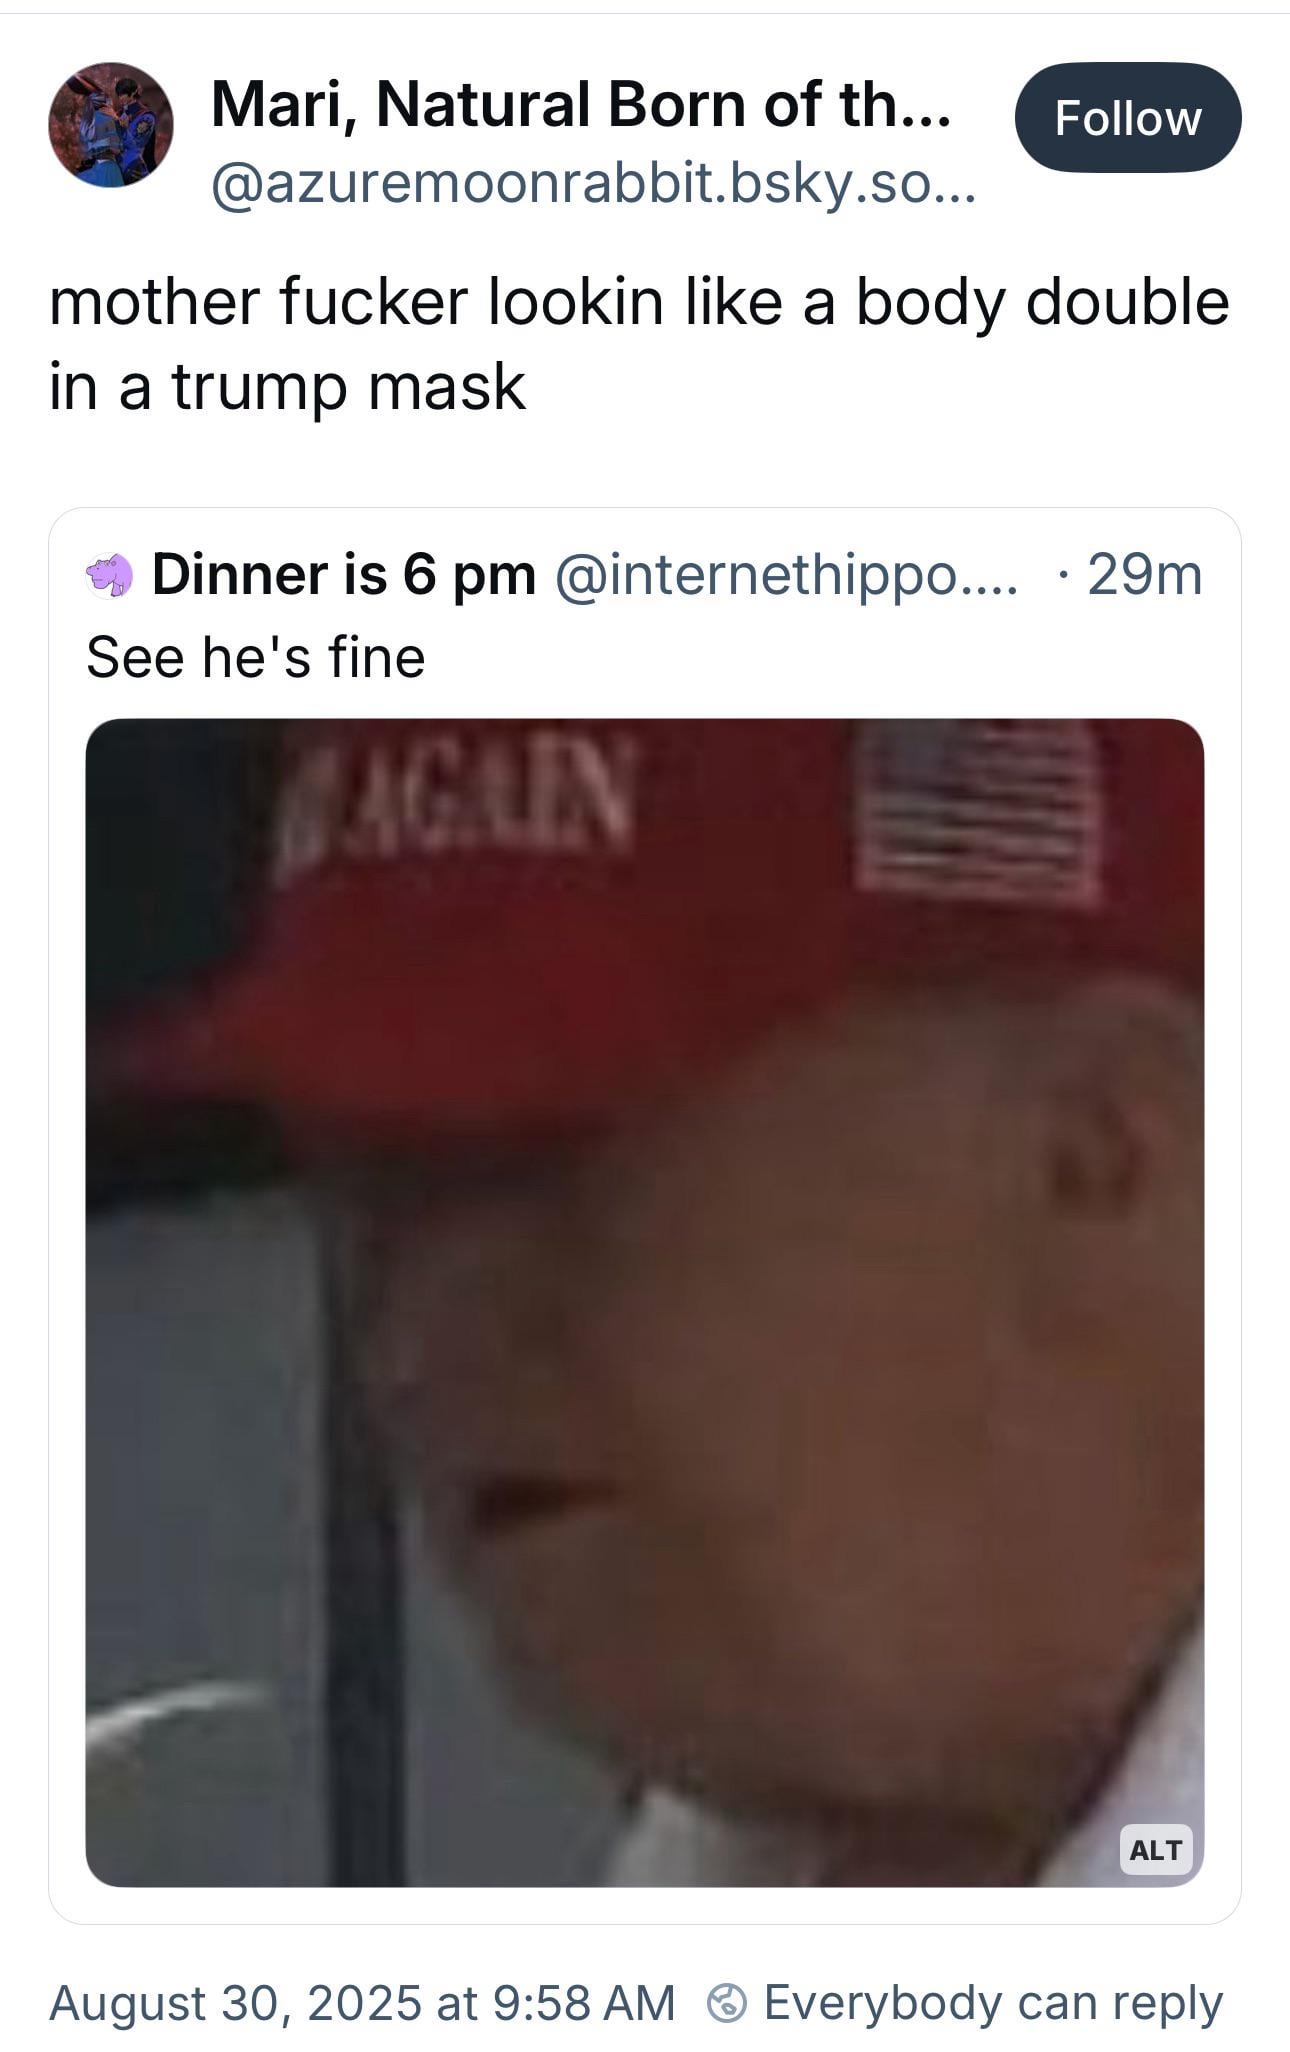Open Mari's profile avatar

coord(111,125)
